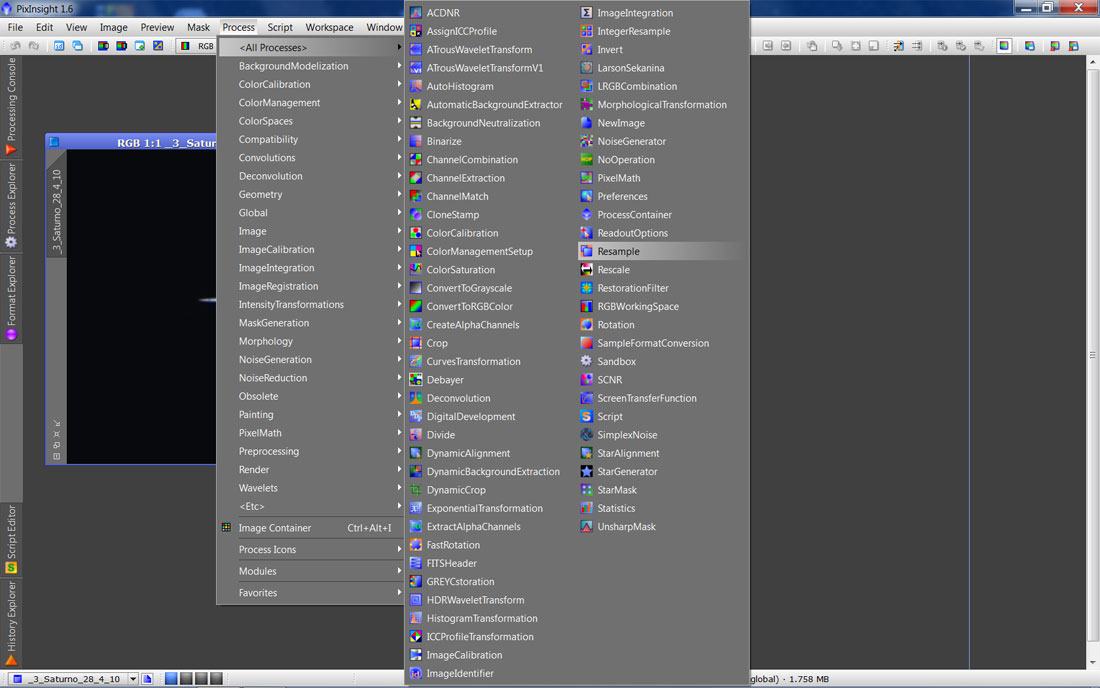Click the Deconvolution icon in process list
The height and width of the screenshot is (688, 1100).
(415, 398)
